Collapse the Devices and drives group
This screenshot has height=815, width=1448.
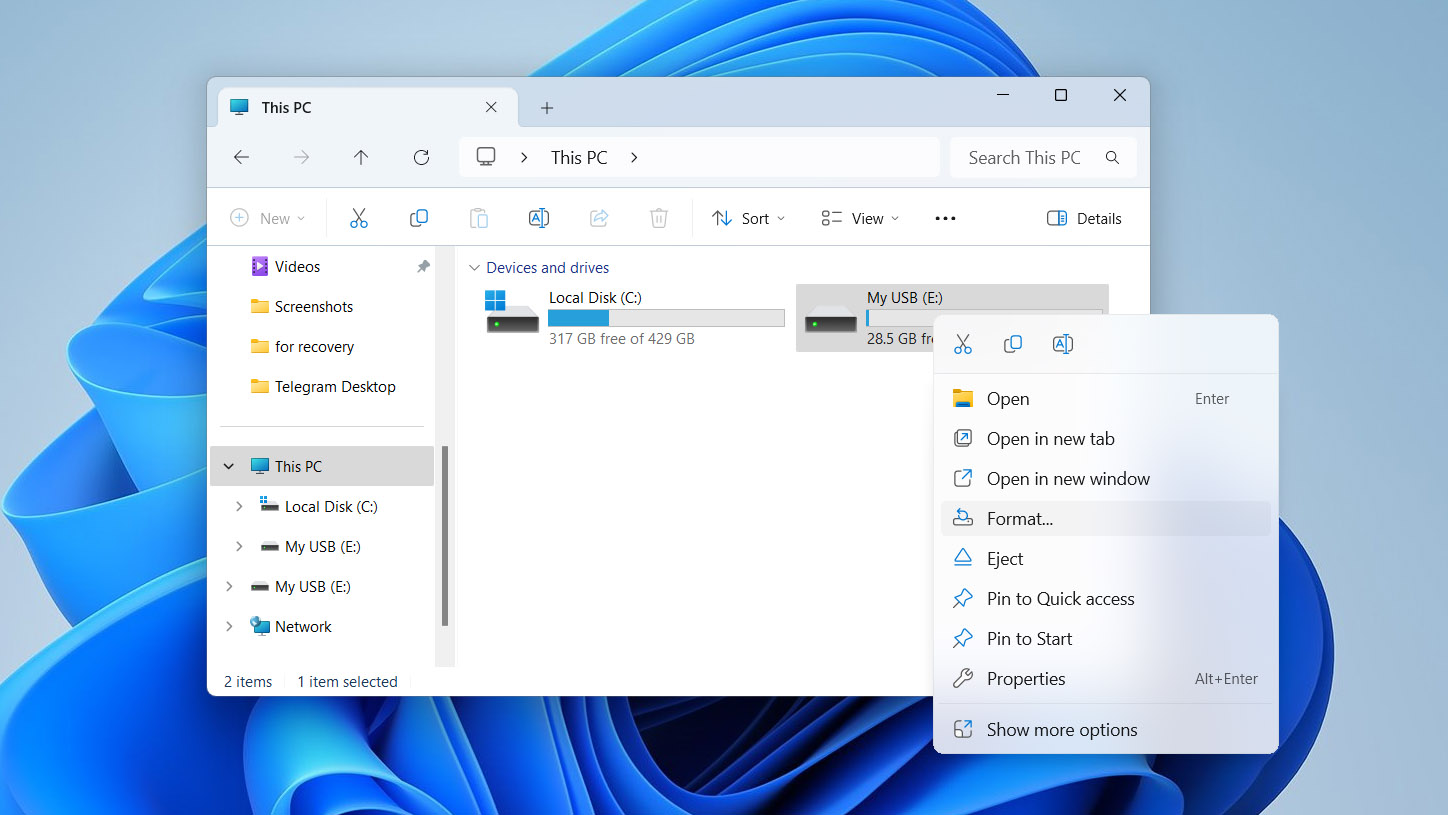click(x=474, y=268)
